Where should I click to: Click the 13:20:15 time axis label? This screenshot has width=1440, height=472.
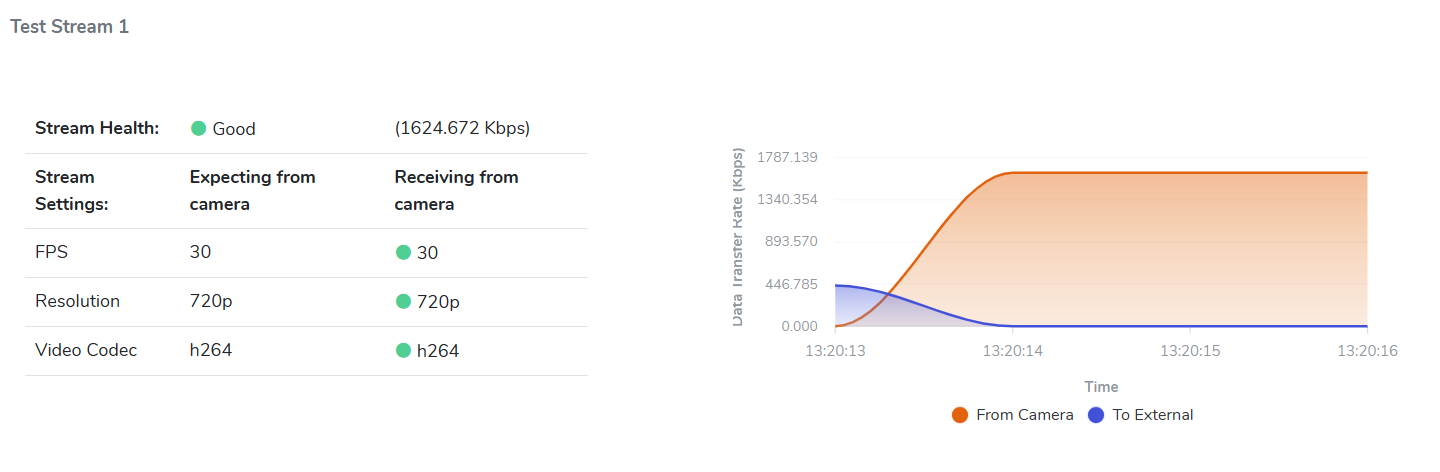tap(1189, 351)
